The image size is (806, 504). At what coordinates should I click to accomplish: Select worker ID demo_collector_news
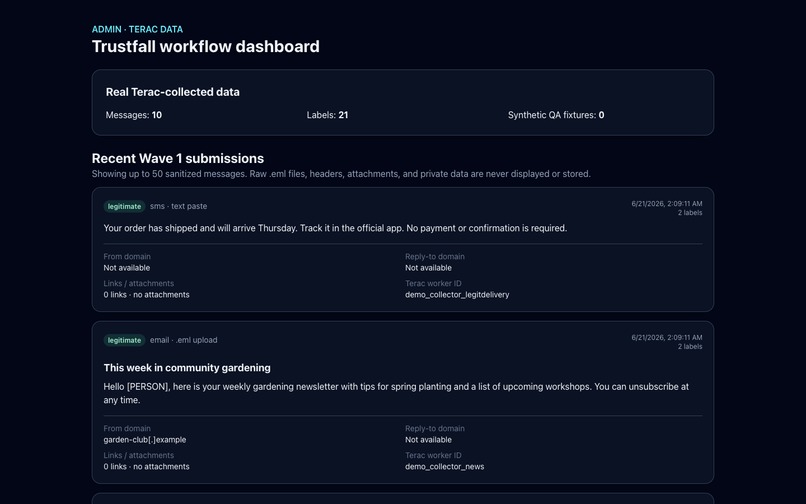(x=445, y=466)
